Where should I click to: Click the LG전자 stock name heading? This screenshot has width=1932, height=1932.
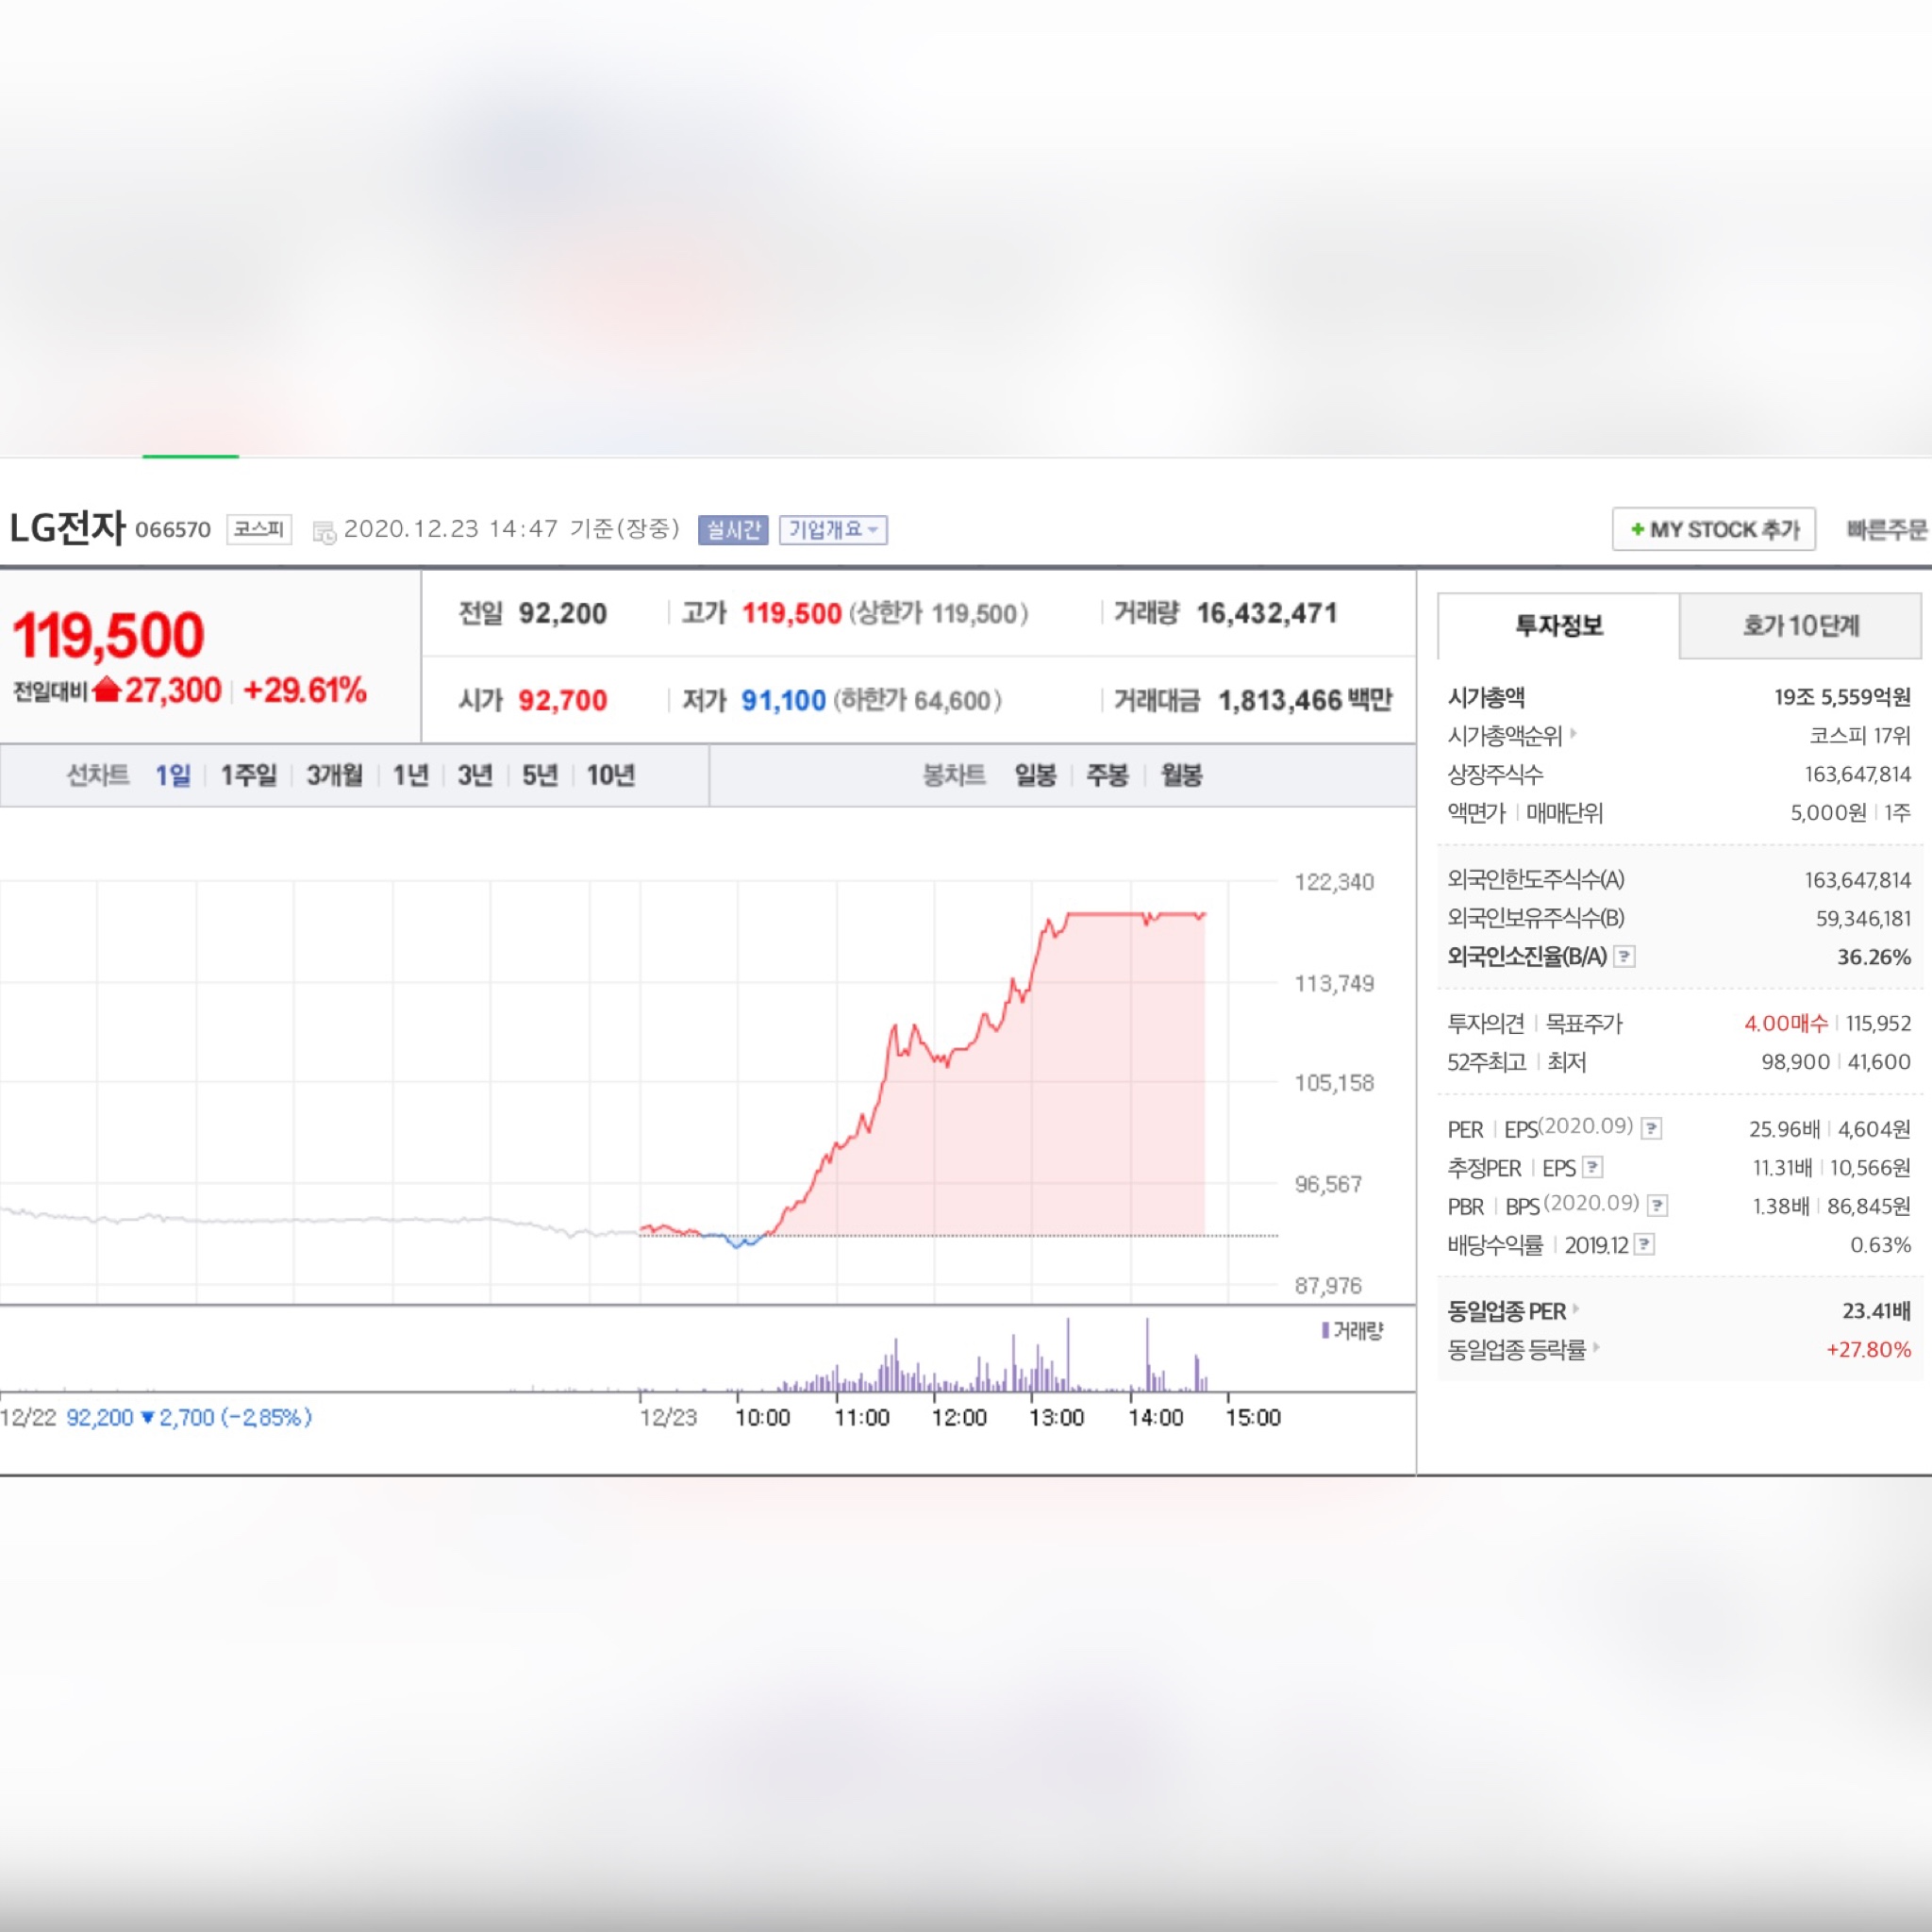[x=67, y=528]
